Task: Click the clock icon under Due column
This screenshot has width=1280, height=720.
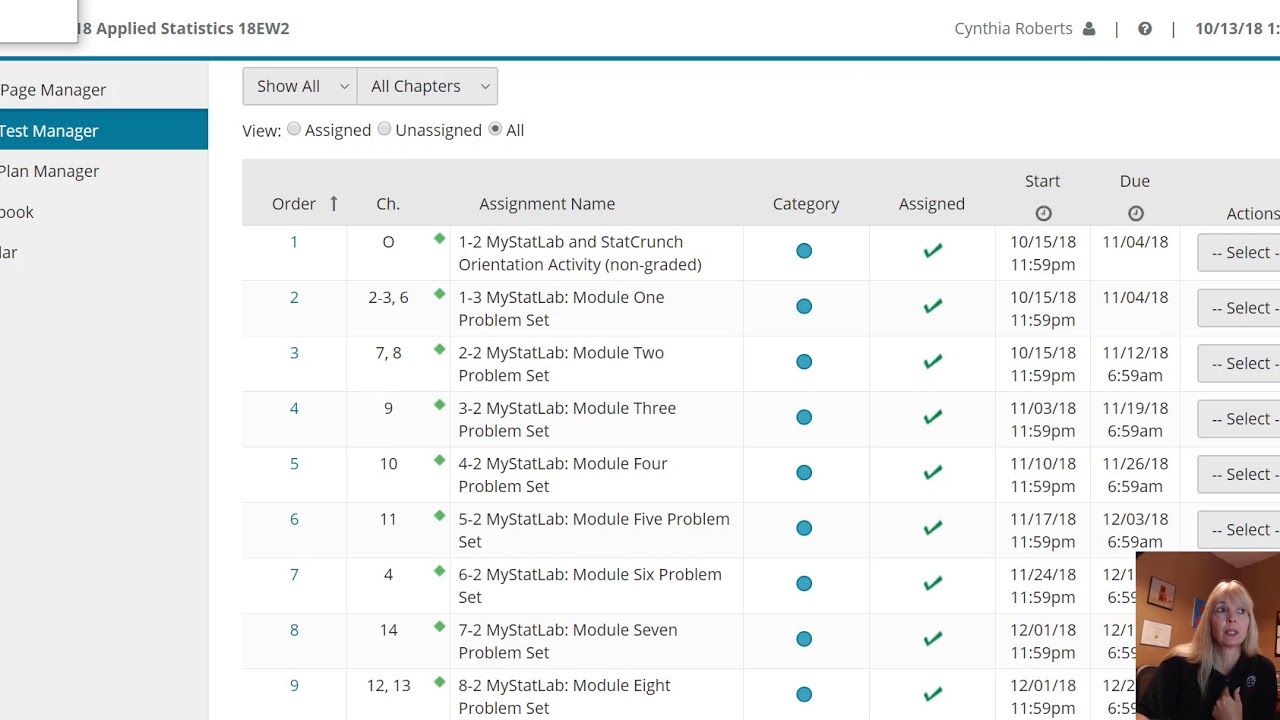Action: point(1135,213)
